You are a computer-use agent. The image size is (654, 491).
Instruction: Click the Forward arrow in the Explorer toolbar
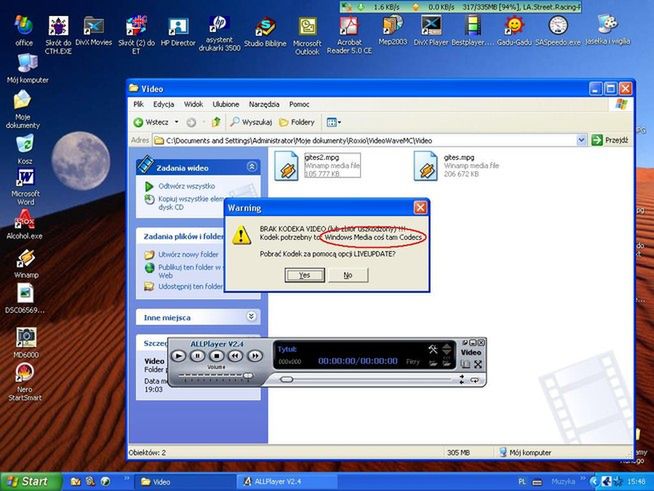click(x=191, y=122)
